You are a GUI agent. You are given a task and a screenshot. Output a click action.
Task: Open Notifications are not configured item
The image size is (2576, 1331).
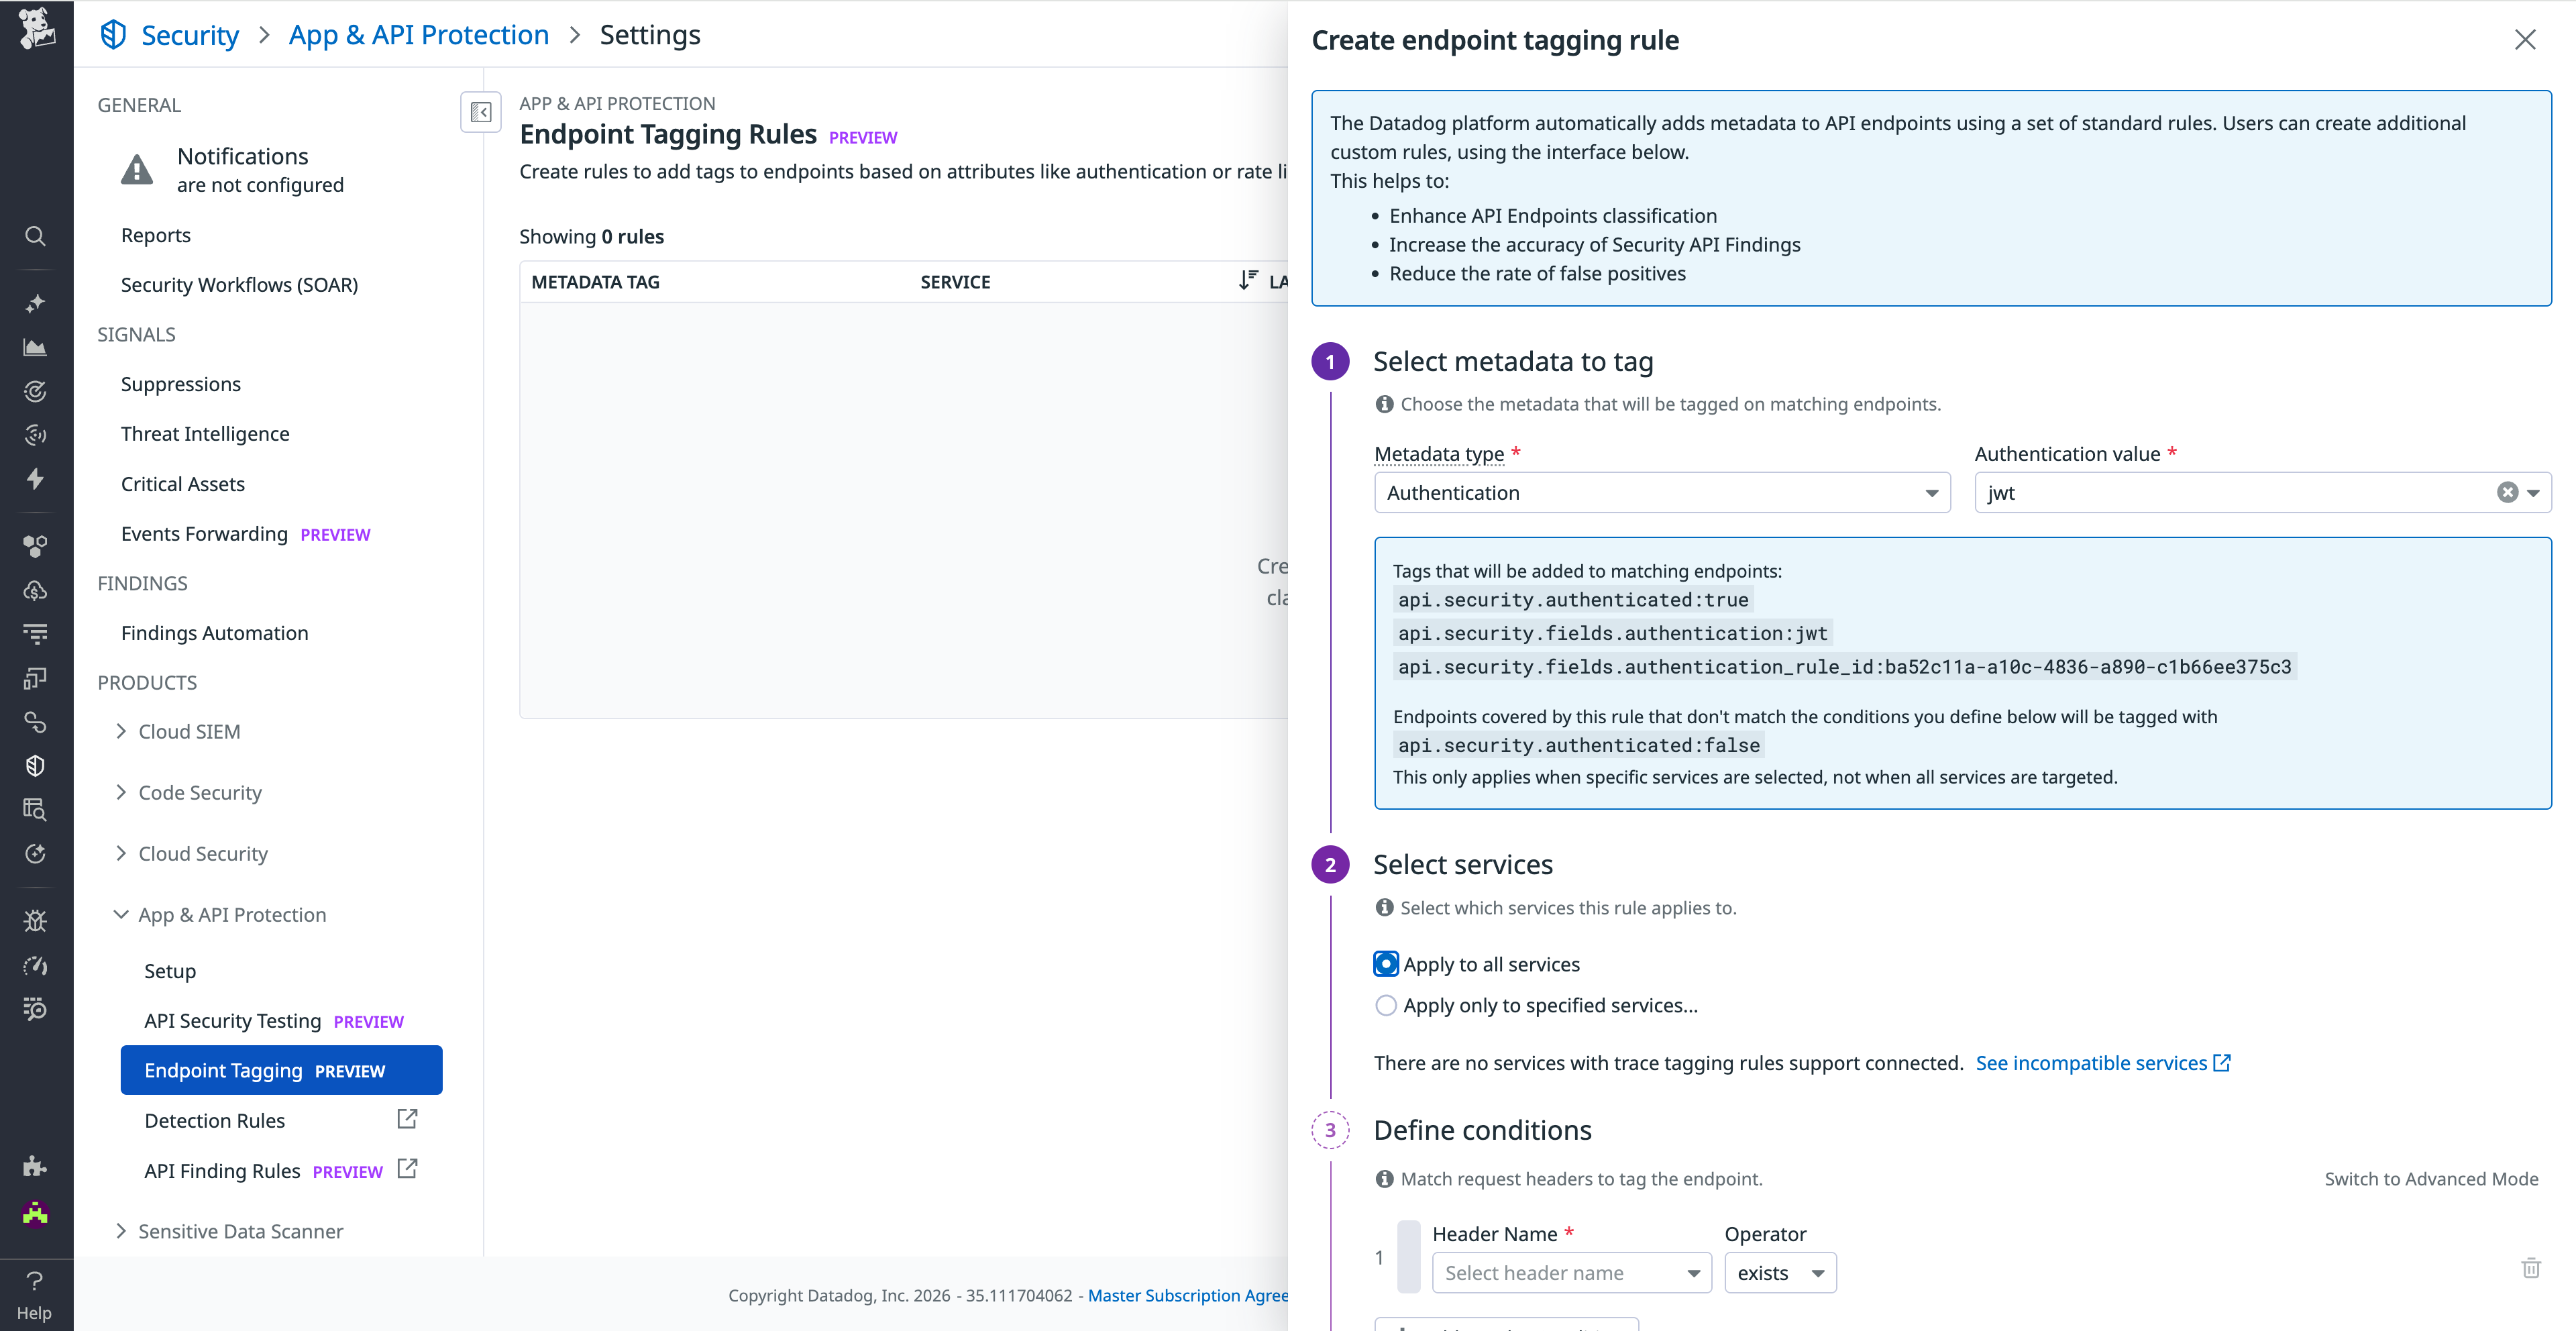[x=232, y=170]
